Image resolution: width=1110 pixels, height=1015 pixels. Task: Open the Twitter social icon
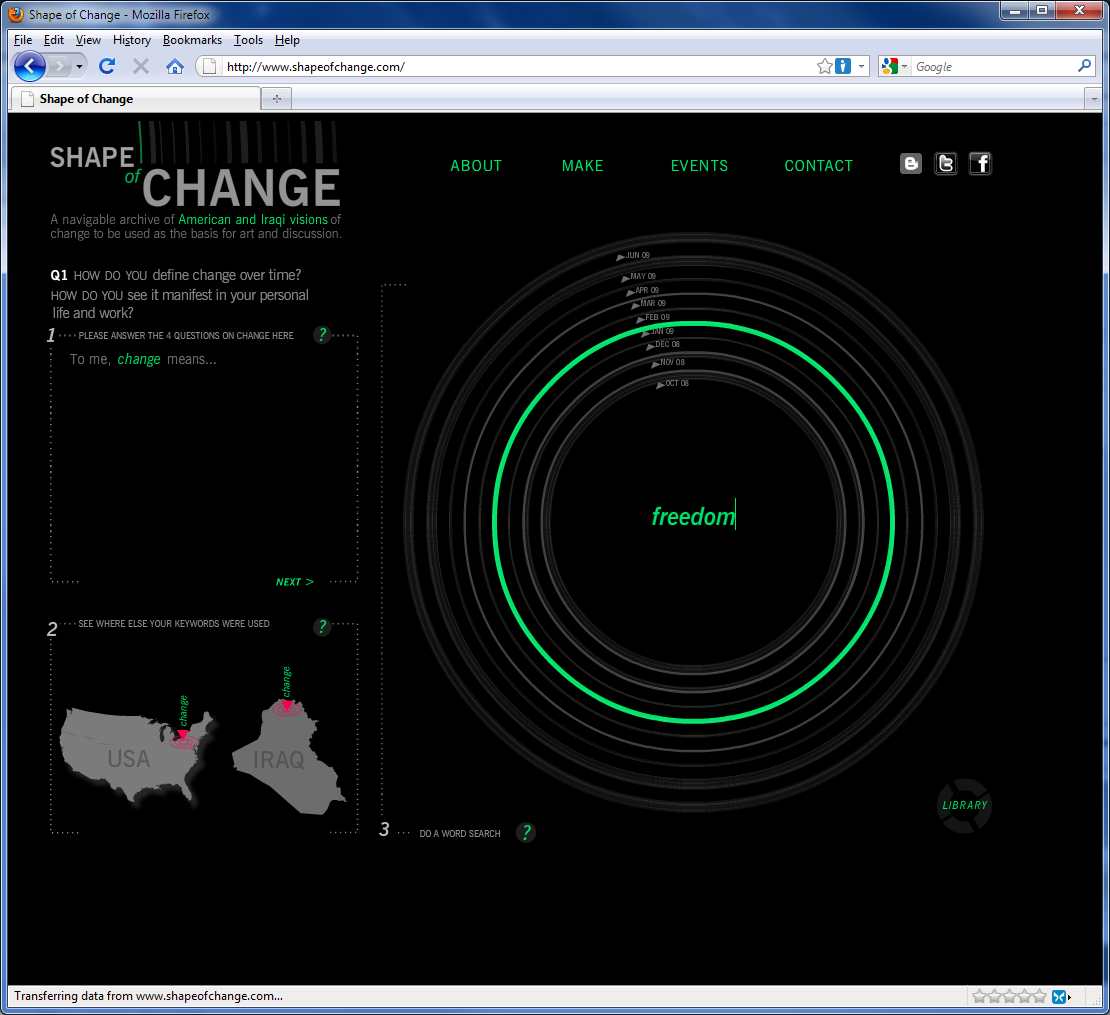pyautogui.click(x=945, y=164)
